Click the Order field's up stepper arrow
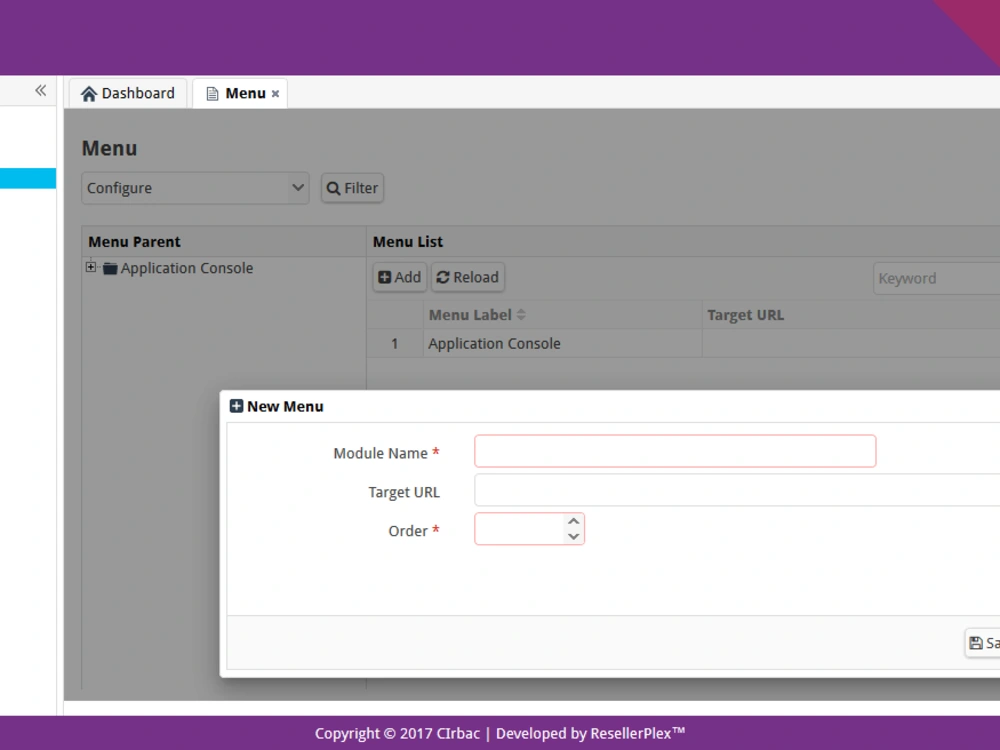This screenshot has height=750, width=1000. pyautogui.click(x=572, y=521)
